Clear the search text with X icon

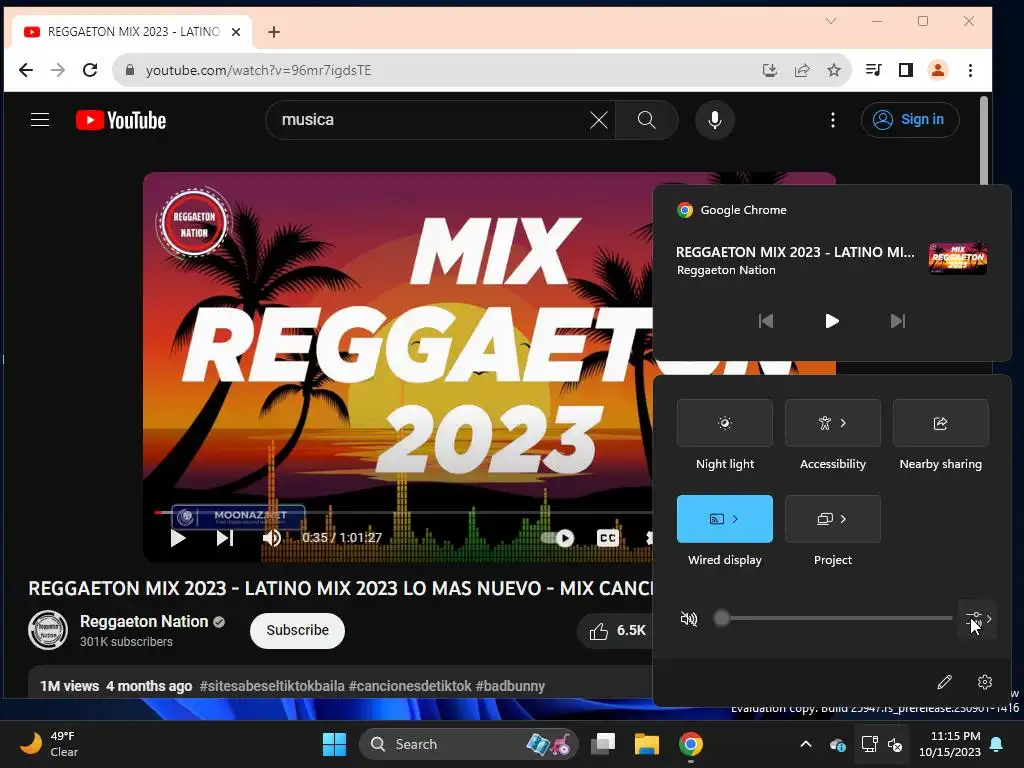click(598, 120)
